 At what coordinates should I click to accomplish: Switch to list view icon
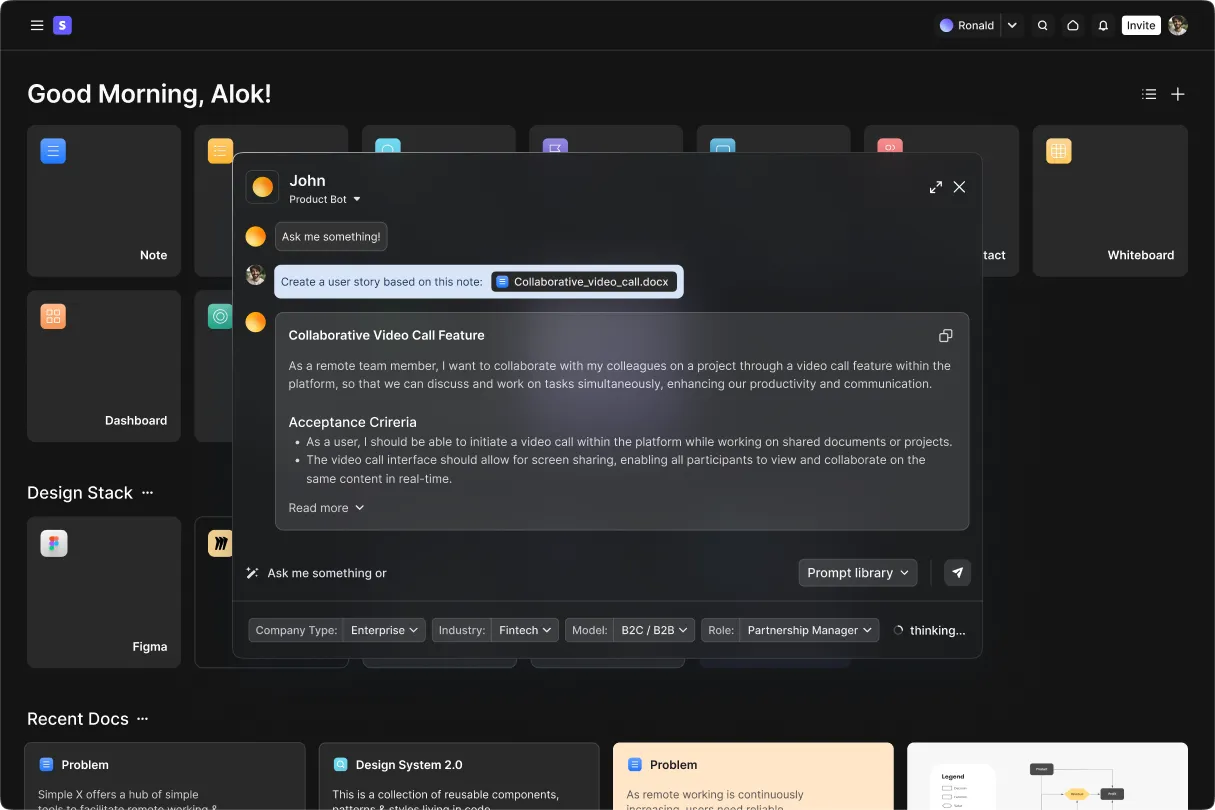pyautogui.click(x=1149, y=94)
